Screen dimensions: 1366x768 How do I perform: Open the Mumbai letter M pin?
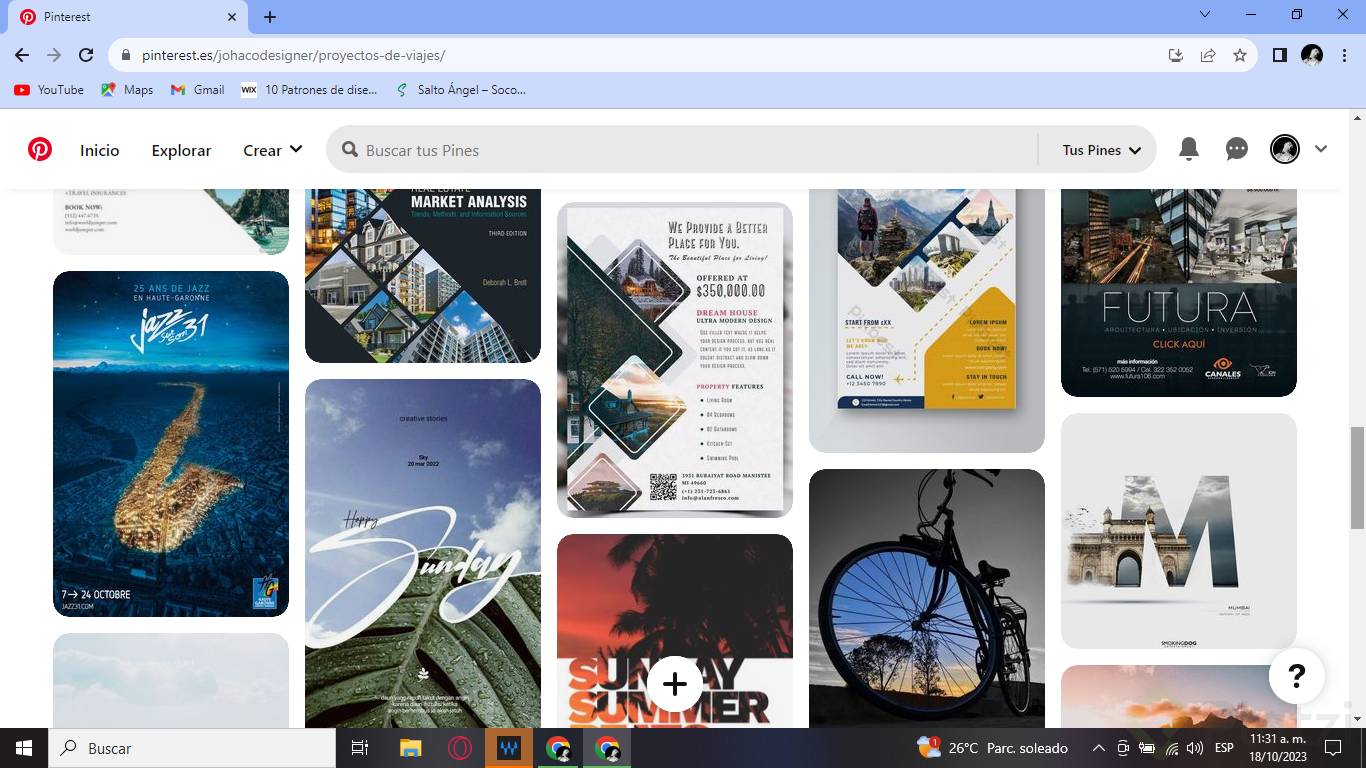1179,531
